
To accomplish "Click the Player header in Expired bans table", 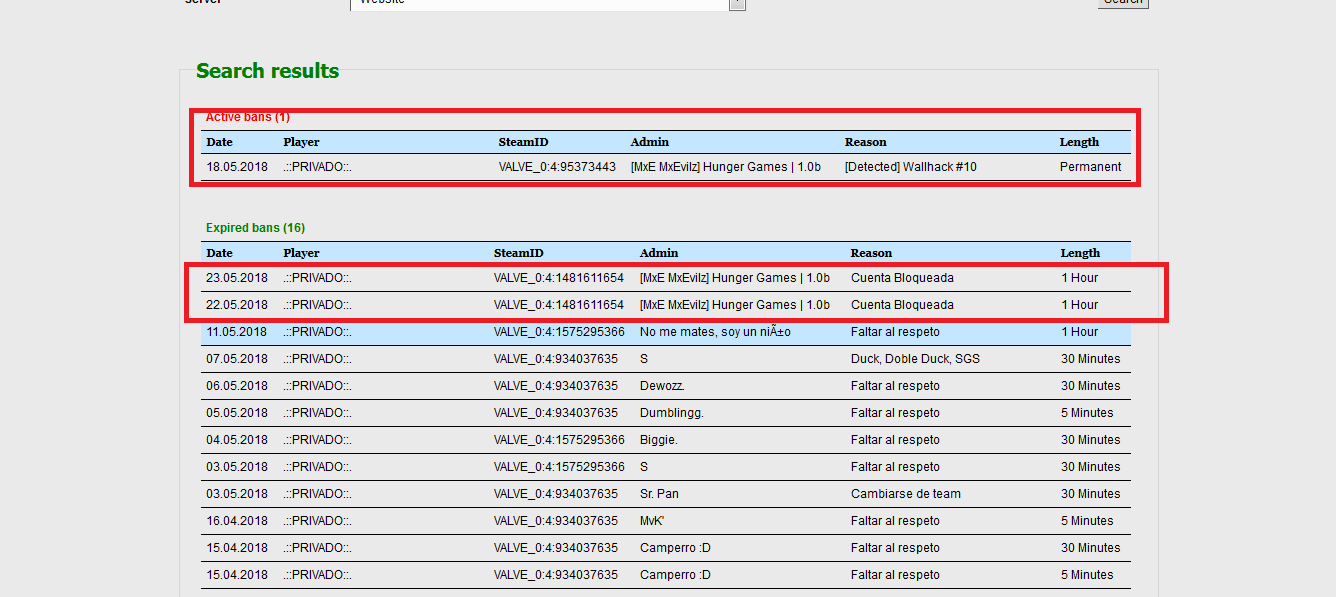I will tap(301, 253).
